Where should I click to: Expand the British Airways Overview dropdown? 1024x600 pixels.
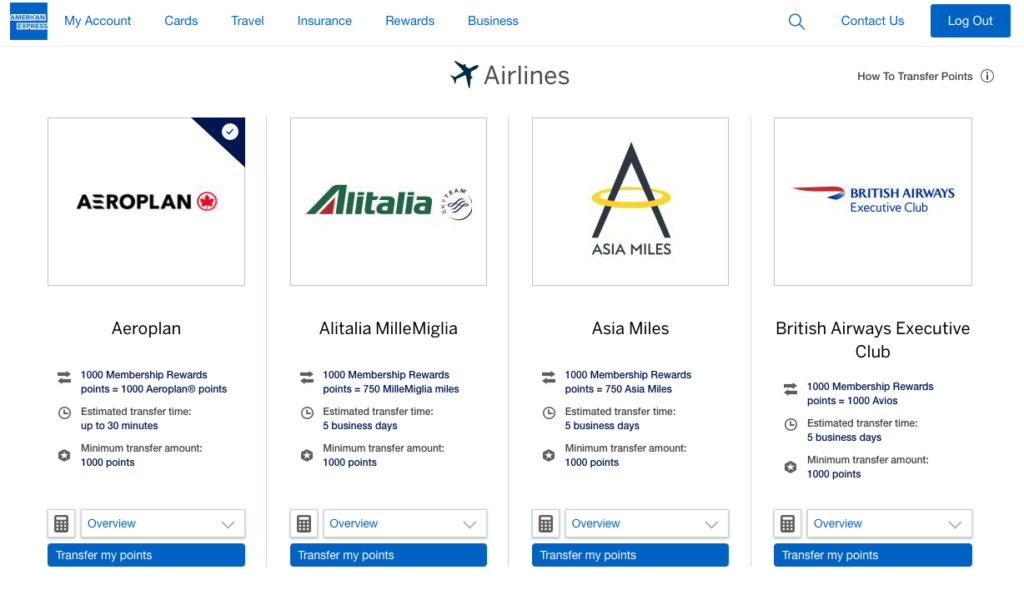tap(888, 523)
